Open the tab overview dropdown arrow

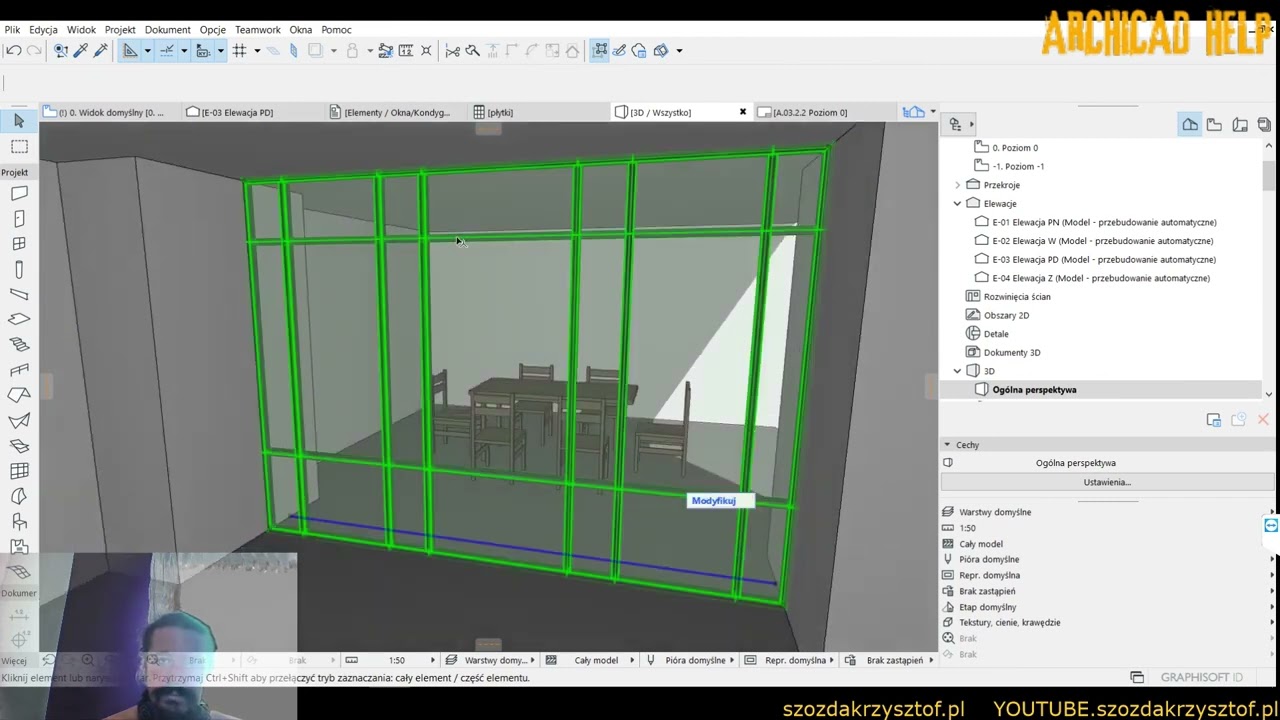pos(932,112)
